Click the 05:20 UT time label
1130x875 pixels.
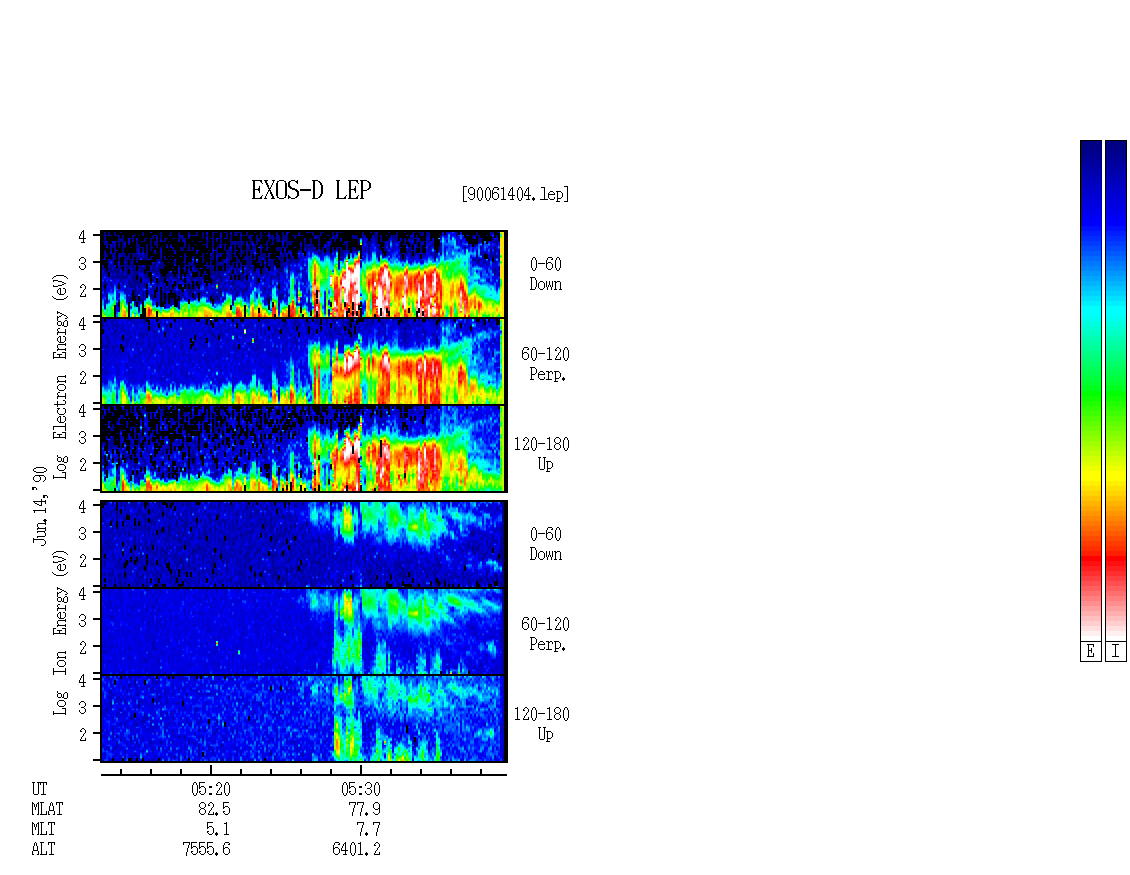tap(210, 789)
